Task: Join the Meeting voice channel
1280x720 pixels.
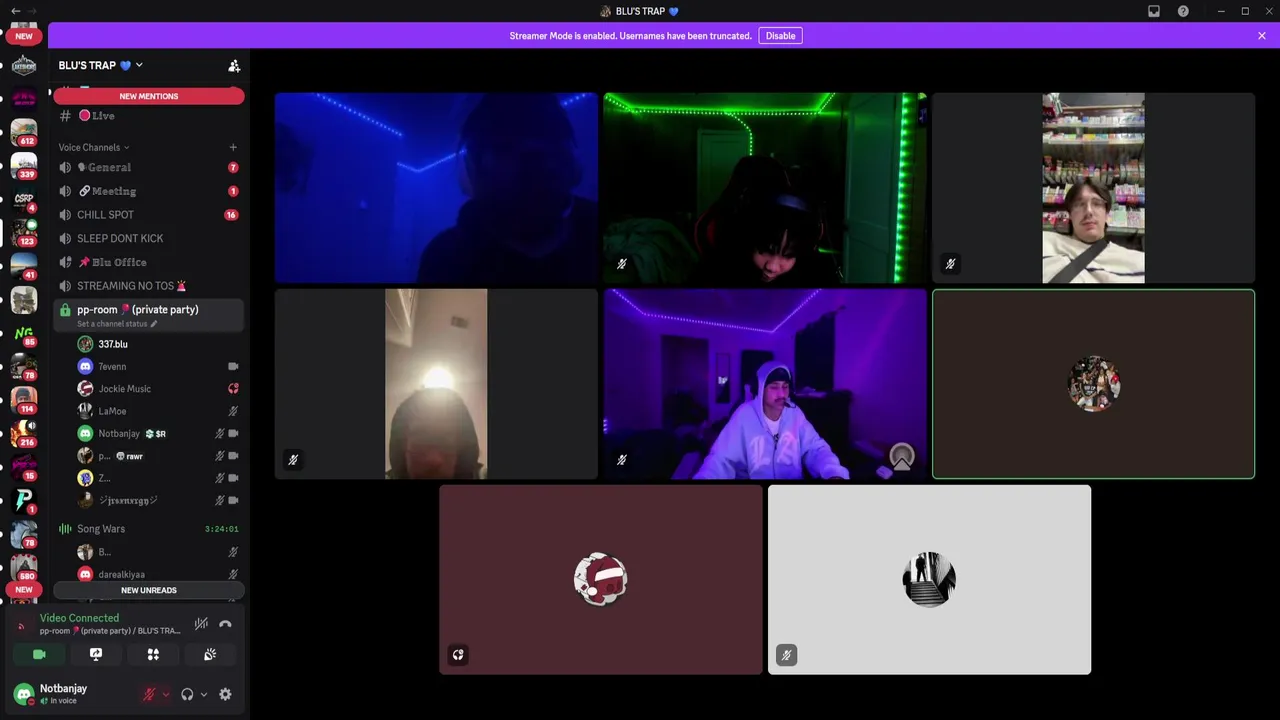Action: pyautogui.click(x=148, y=191)
